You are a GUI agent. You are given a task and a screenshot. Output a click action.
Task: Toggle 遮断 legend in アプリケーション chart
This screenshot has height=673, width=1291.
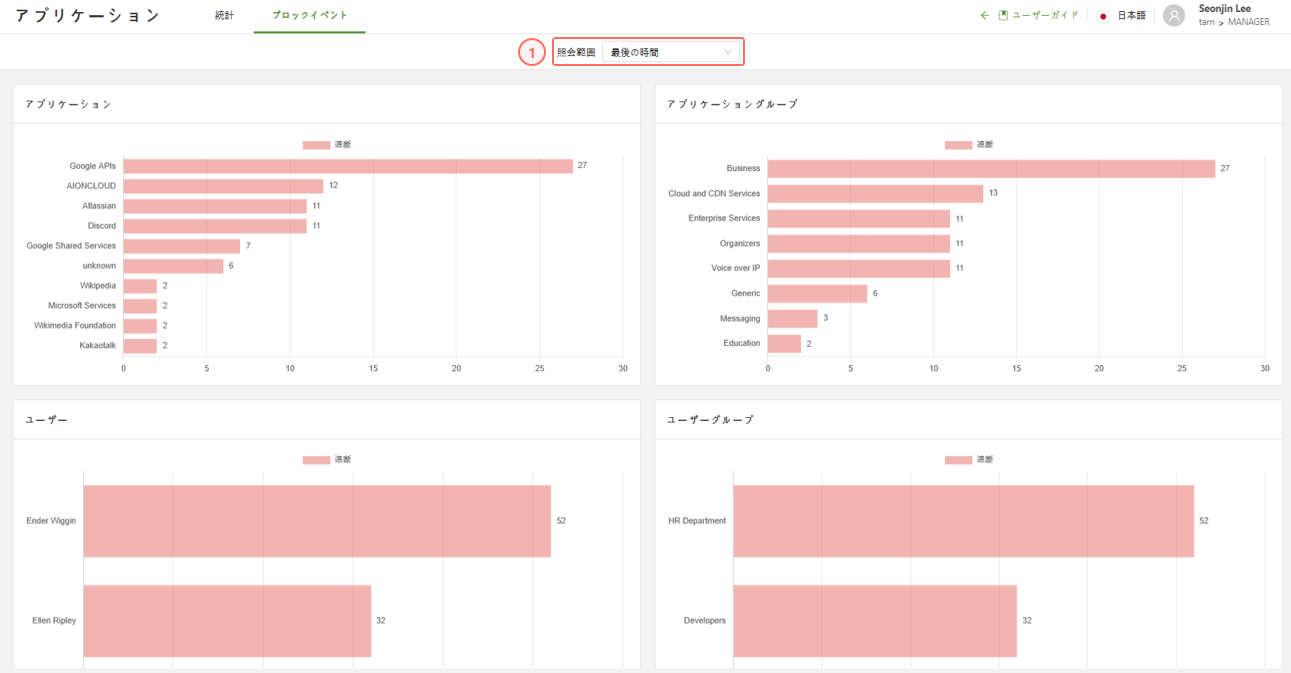click(x=327, y=145)
